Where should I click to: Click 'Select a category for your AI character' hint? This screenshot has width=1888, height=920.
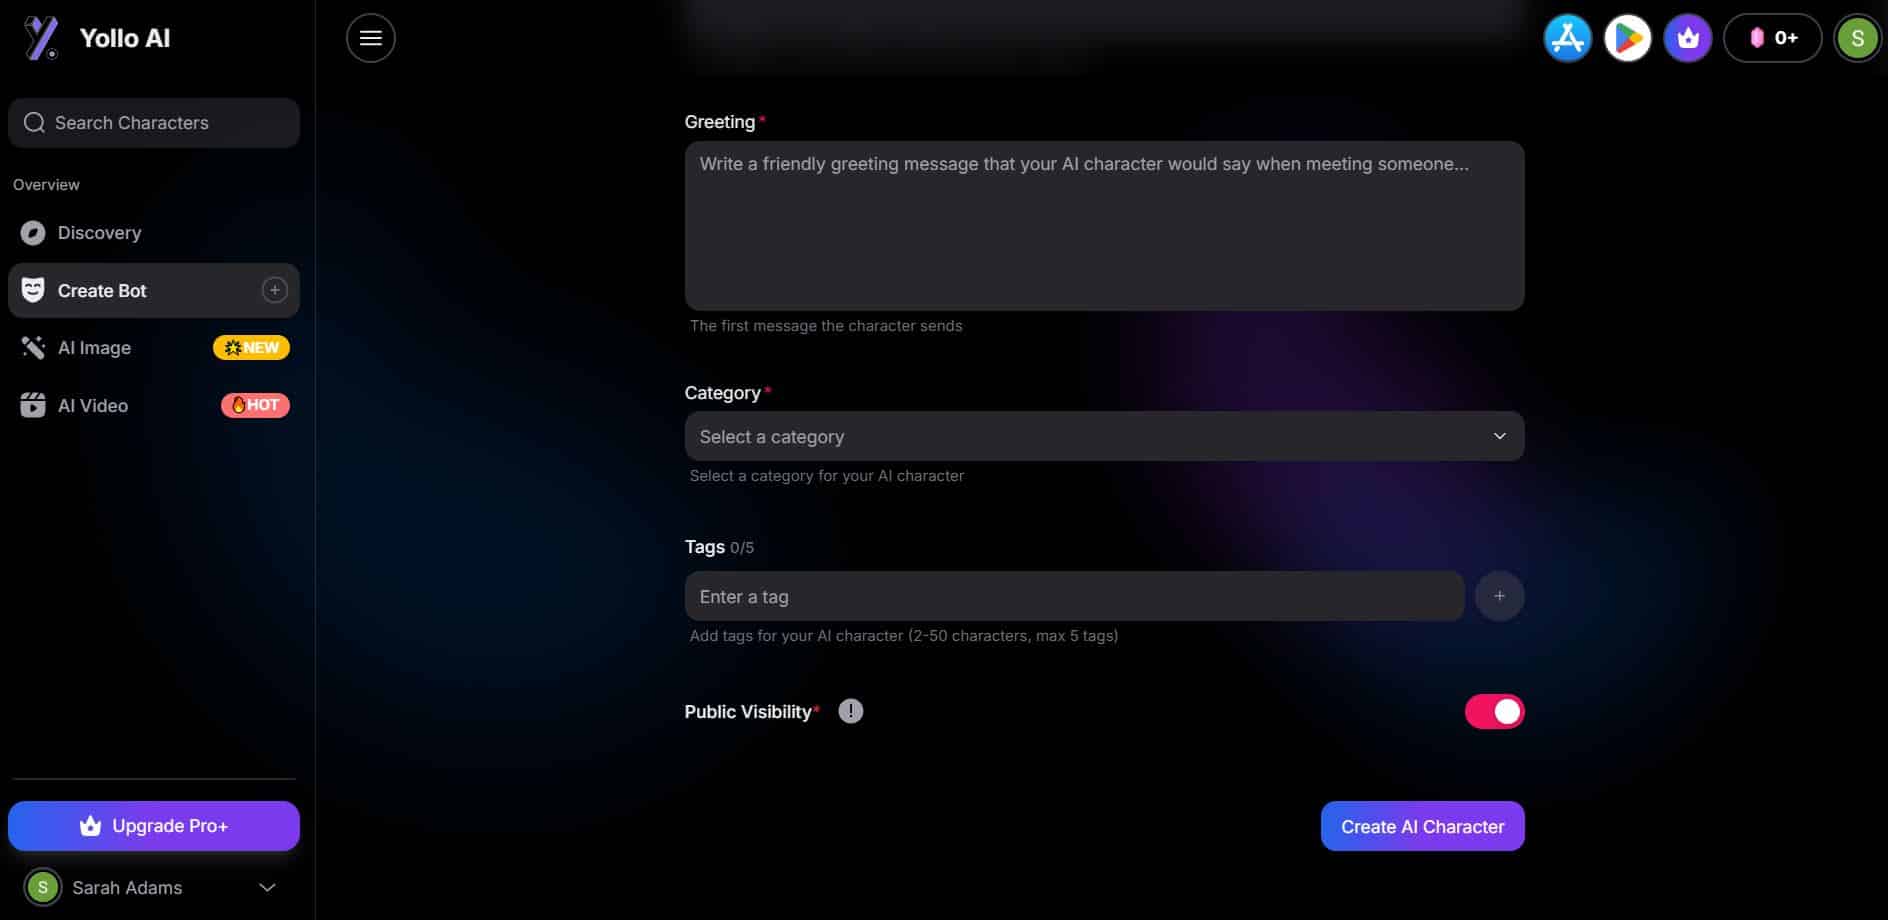[x=827, y=476]
